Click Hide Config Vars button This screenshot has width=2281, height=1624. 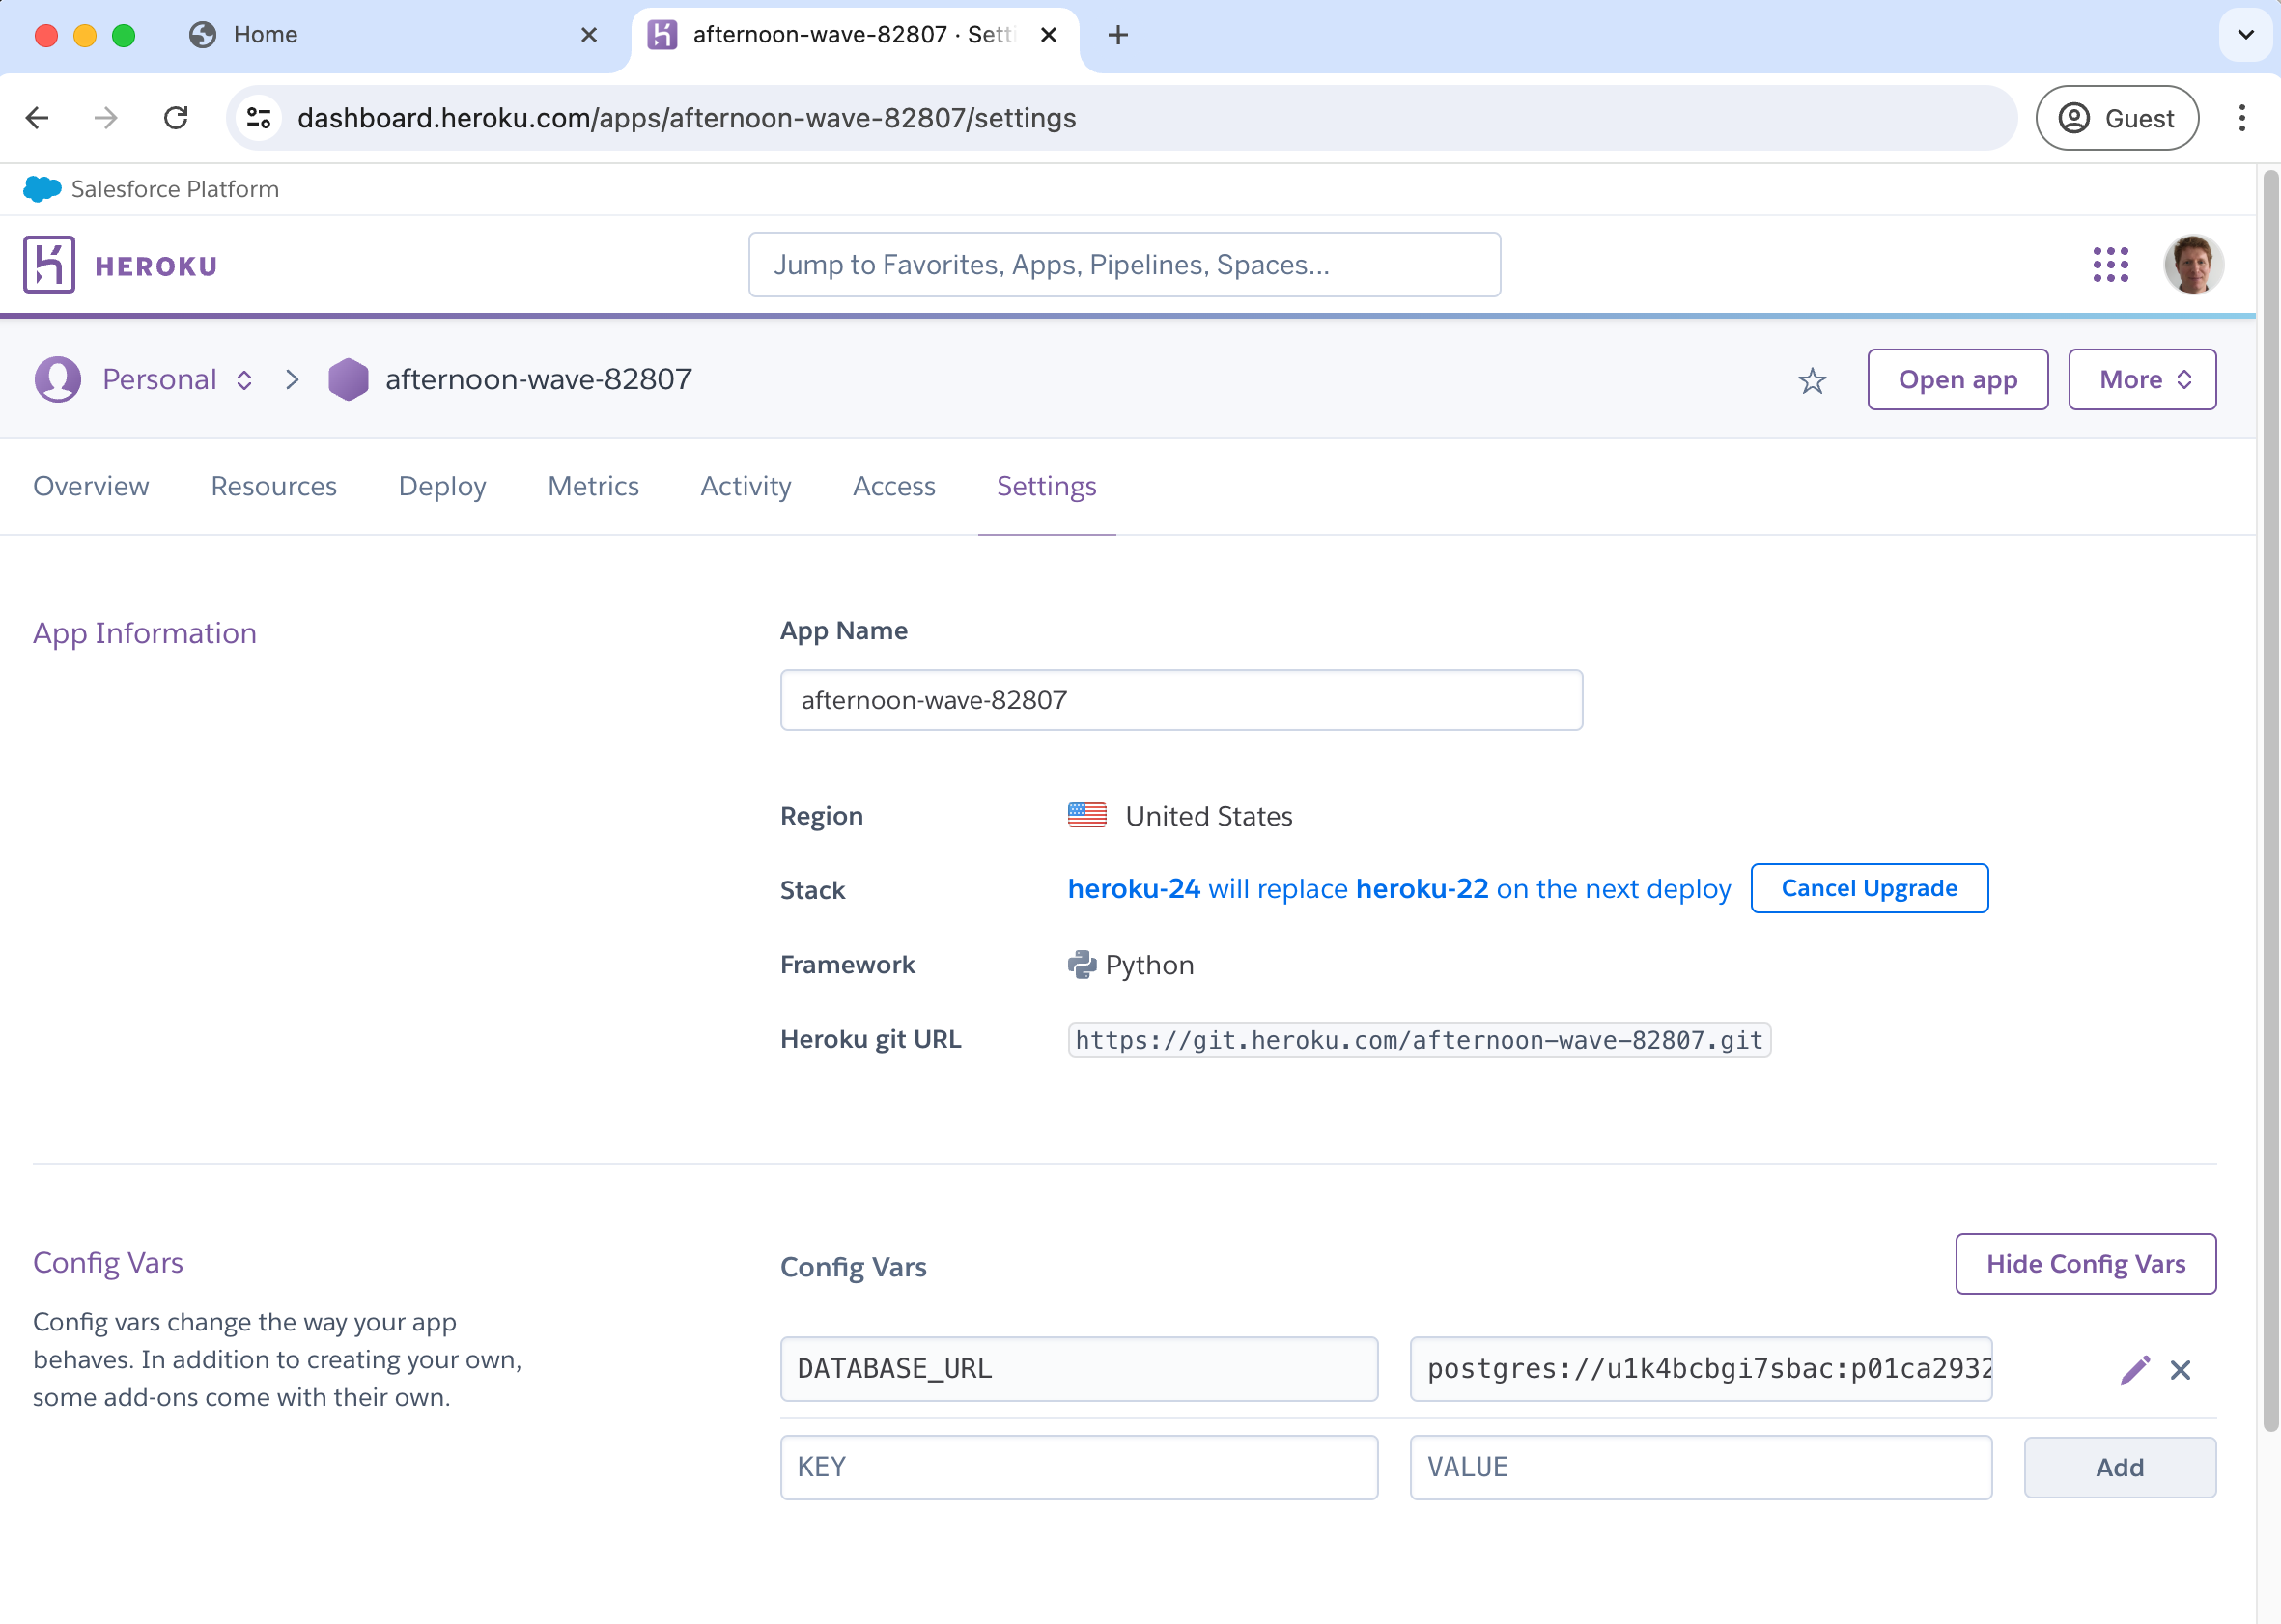coord(2086,1262)
